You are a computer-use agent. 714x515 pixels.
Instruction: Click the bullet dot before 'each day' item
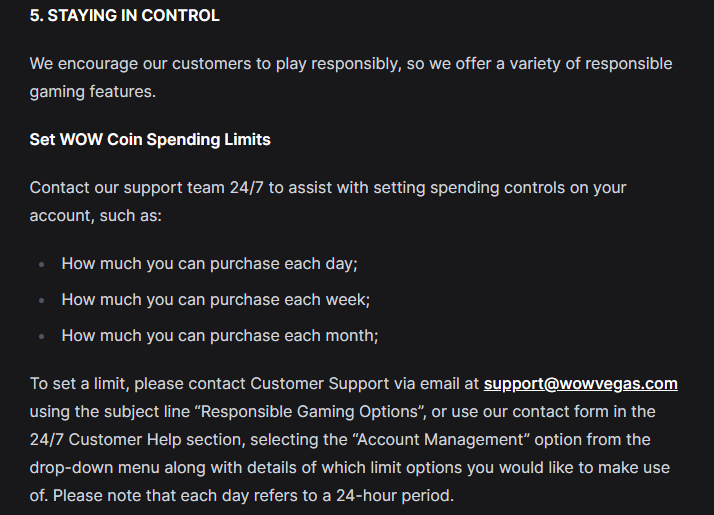(42, 265)
